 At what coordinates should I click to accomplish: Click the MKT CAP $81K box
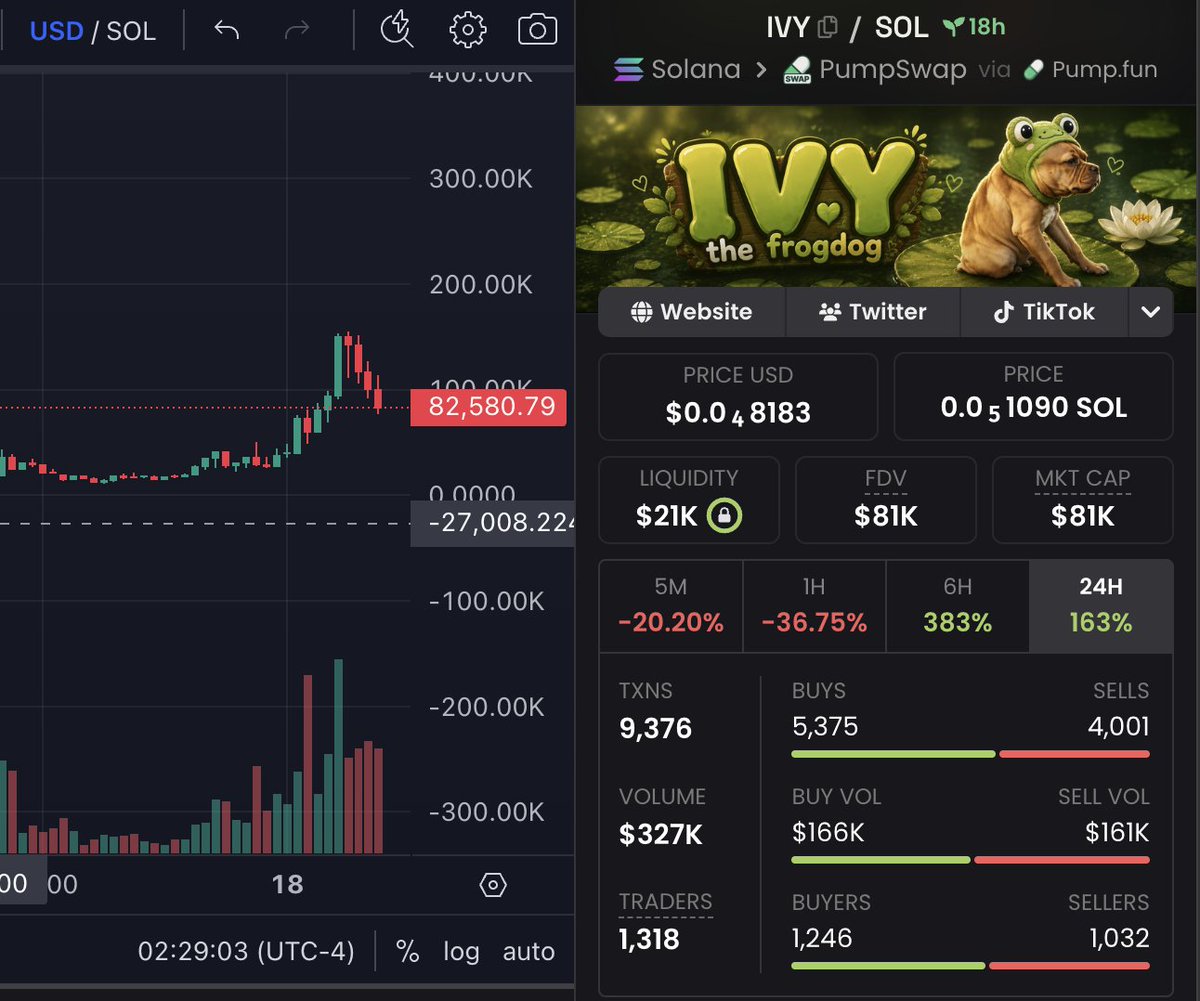pos(1082,500)
